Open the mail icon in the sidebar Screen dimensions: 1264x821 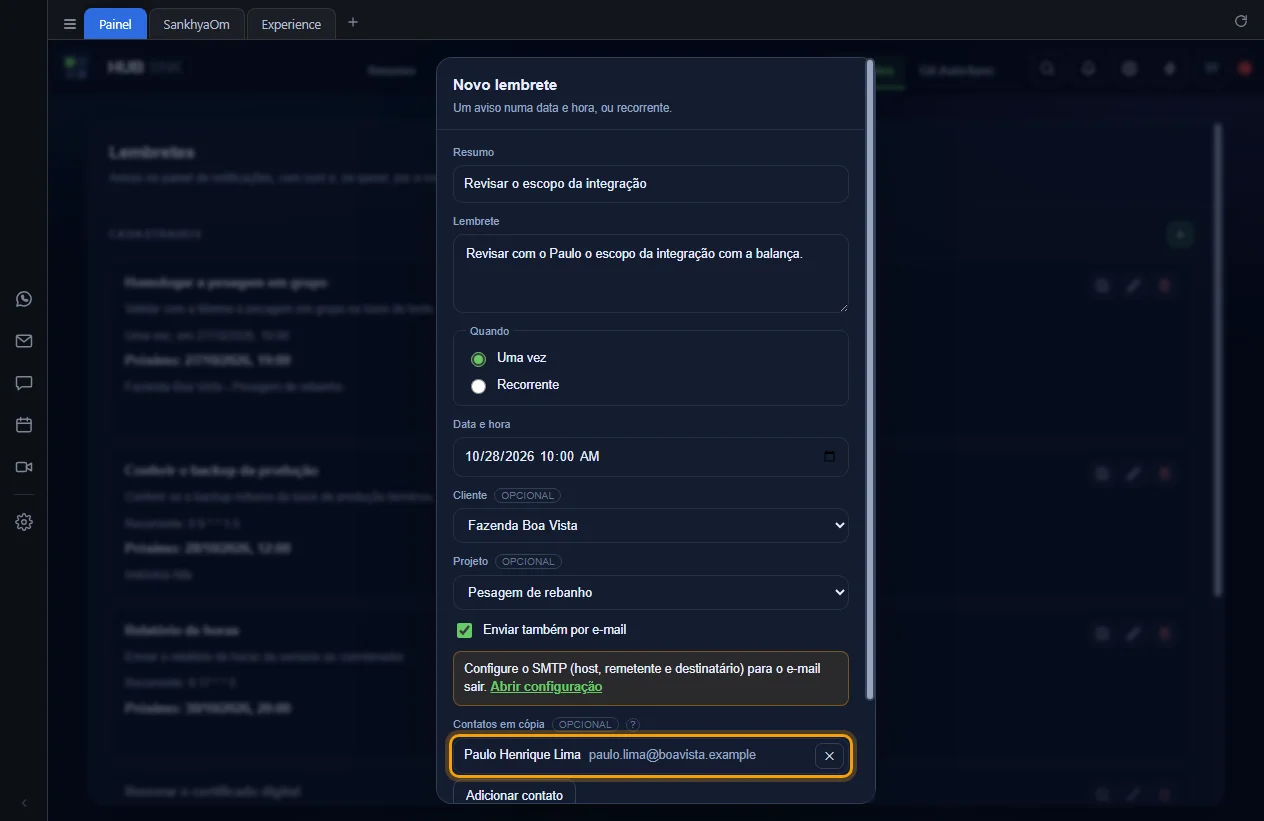24,341
